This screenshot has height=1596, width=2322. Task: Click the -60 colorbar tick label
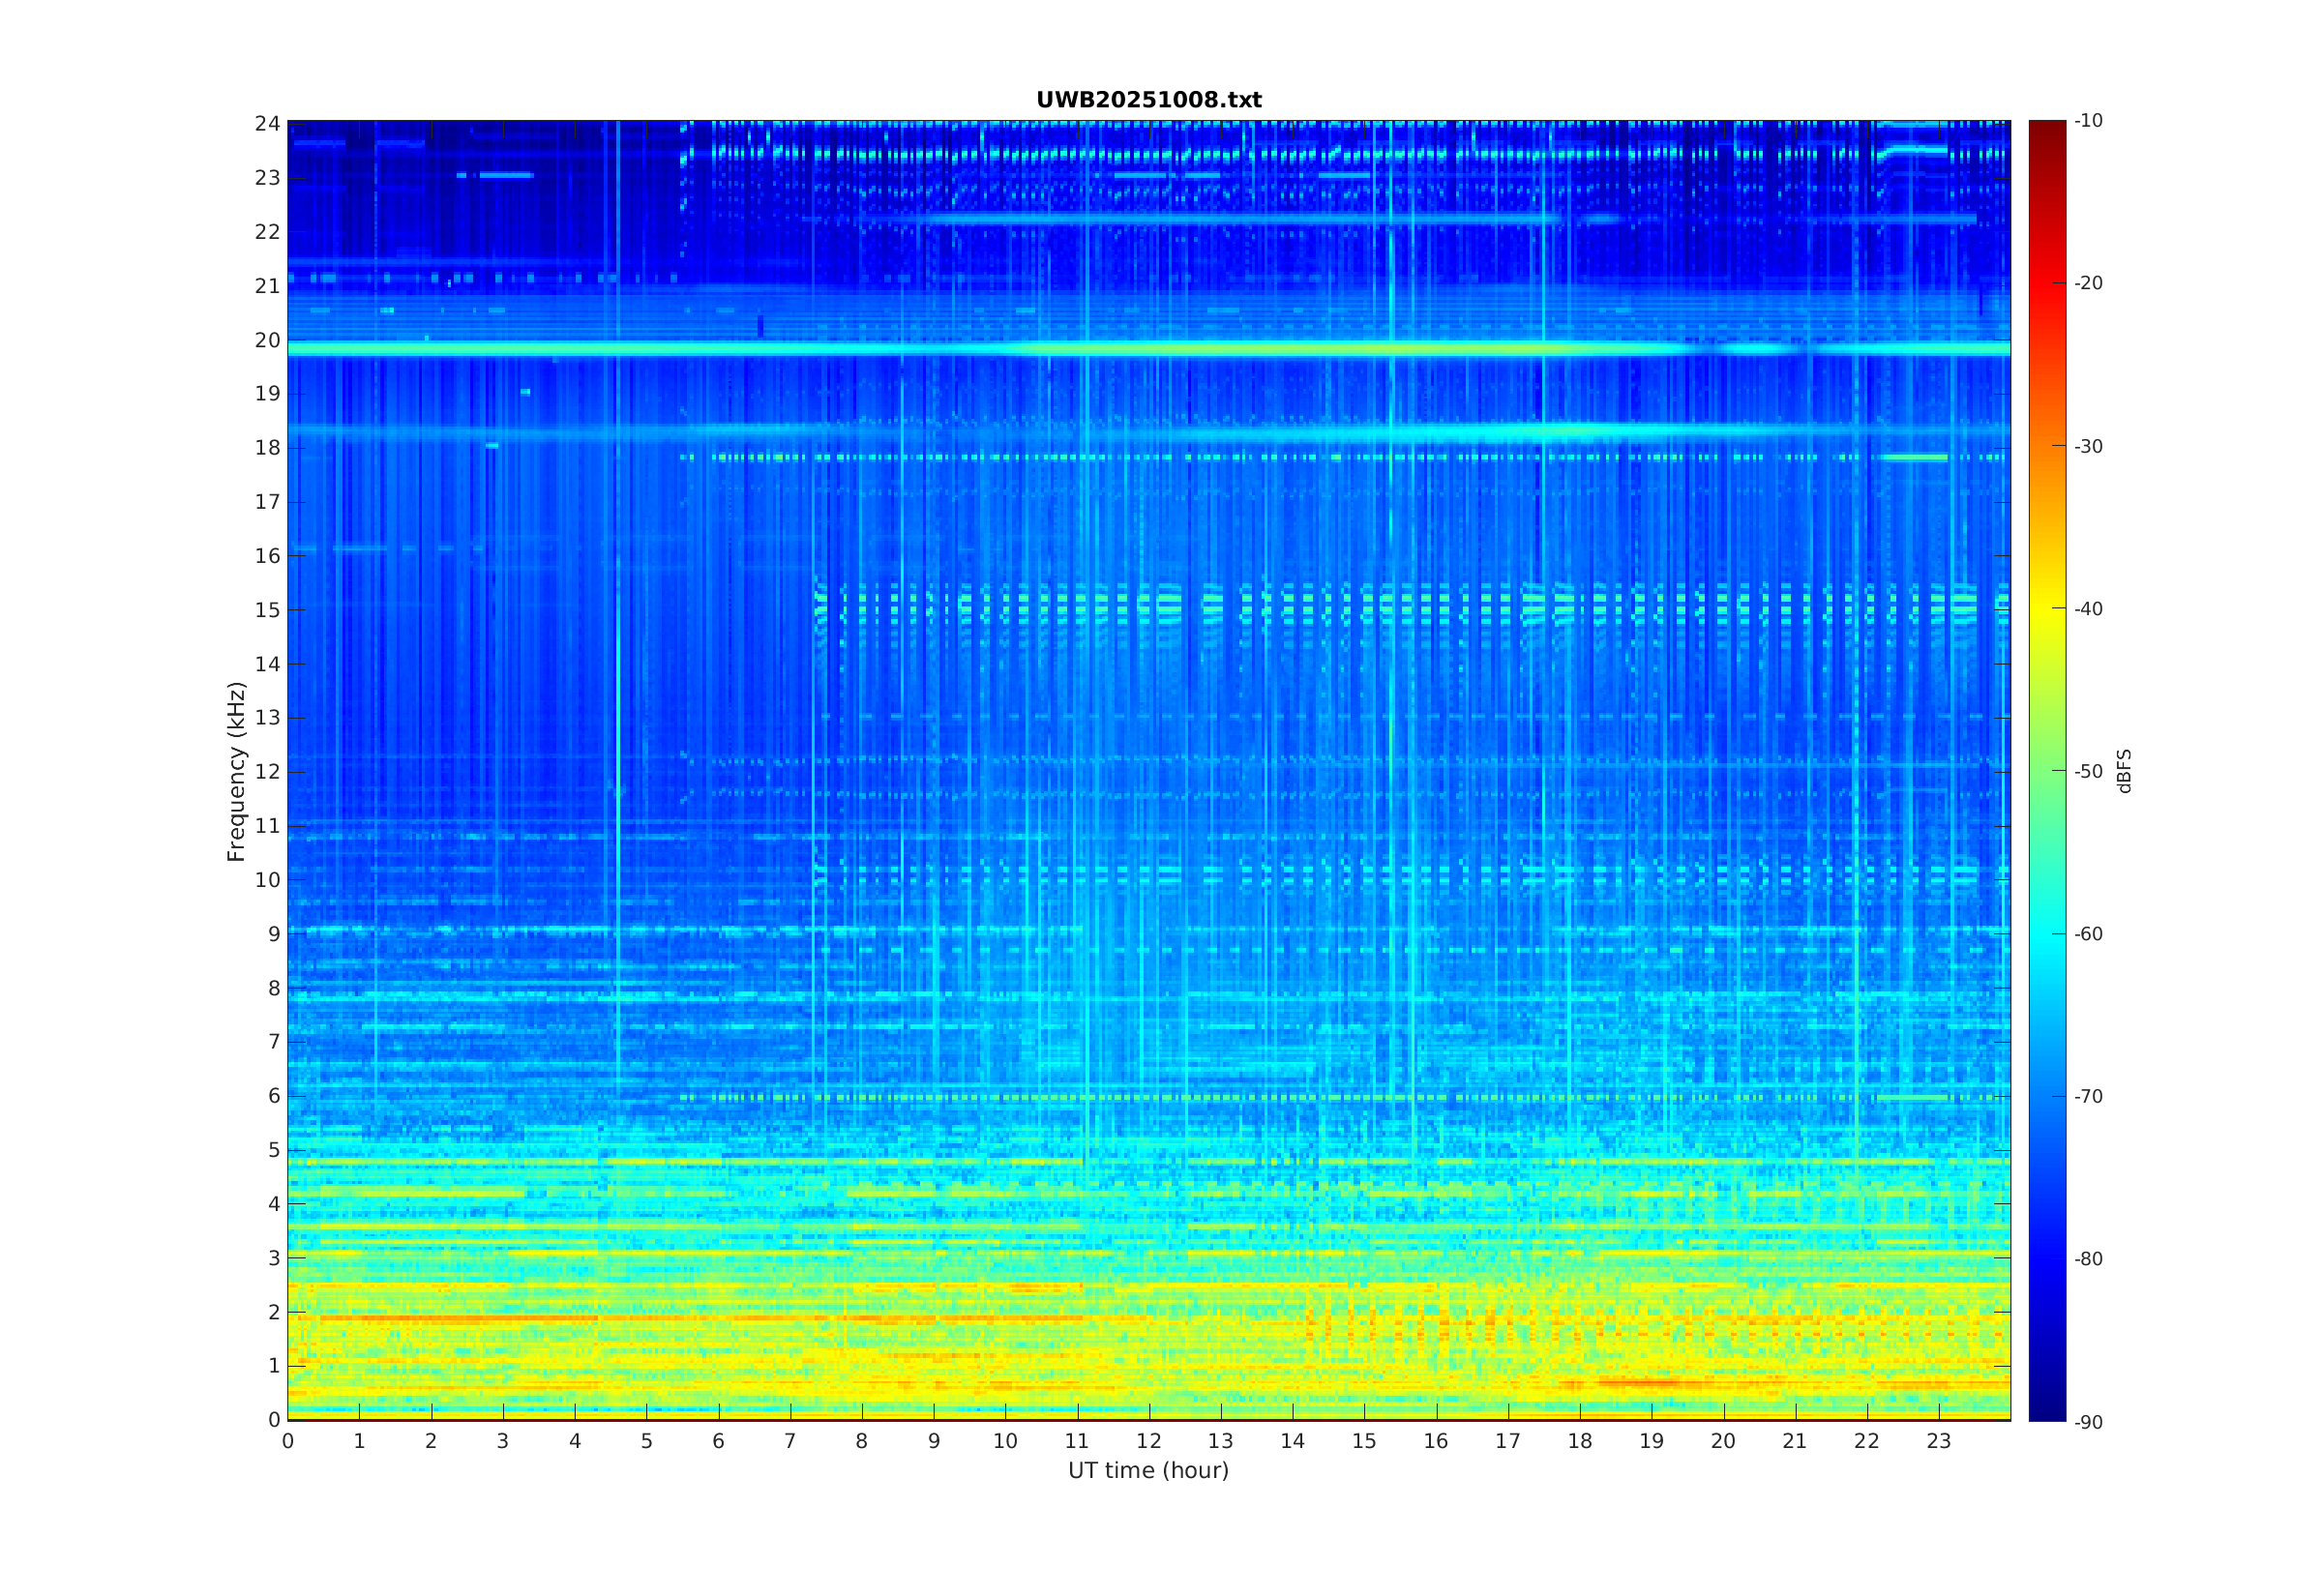click(x=2088, y=934)
